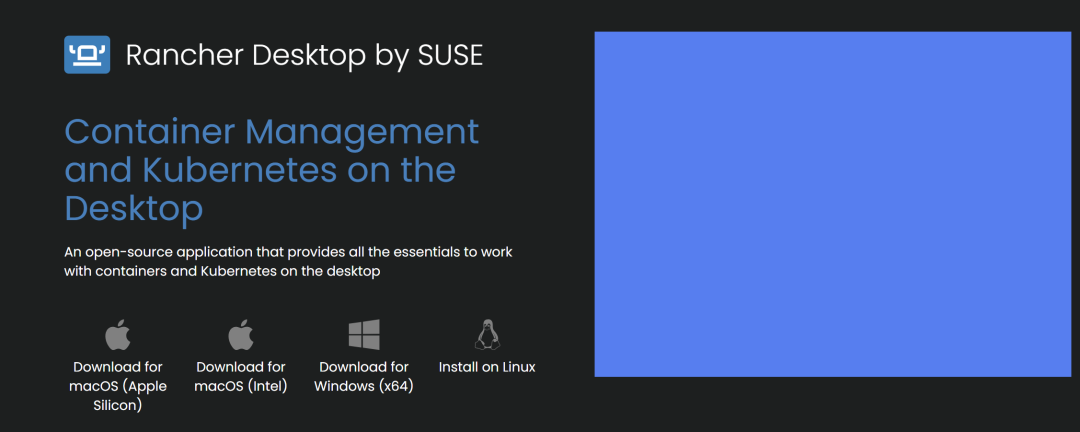1080x432 pixels.
Task: Select the Install on Linux link
Action: (487, 367)
